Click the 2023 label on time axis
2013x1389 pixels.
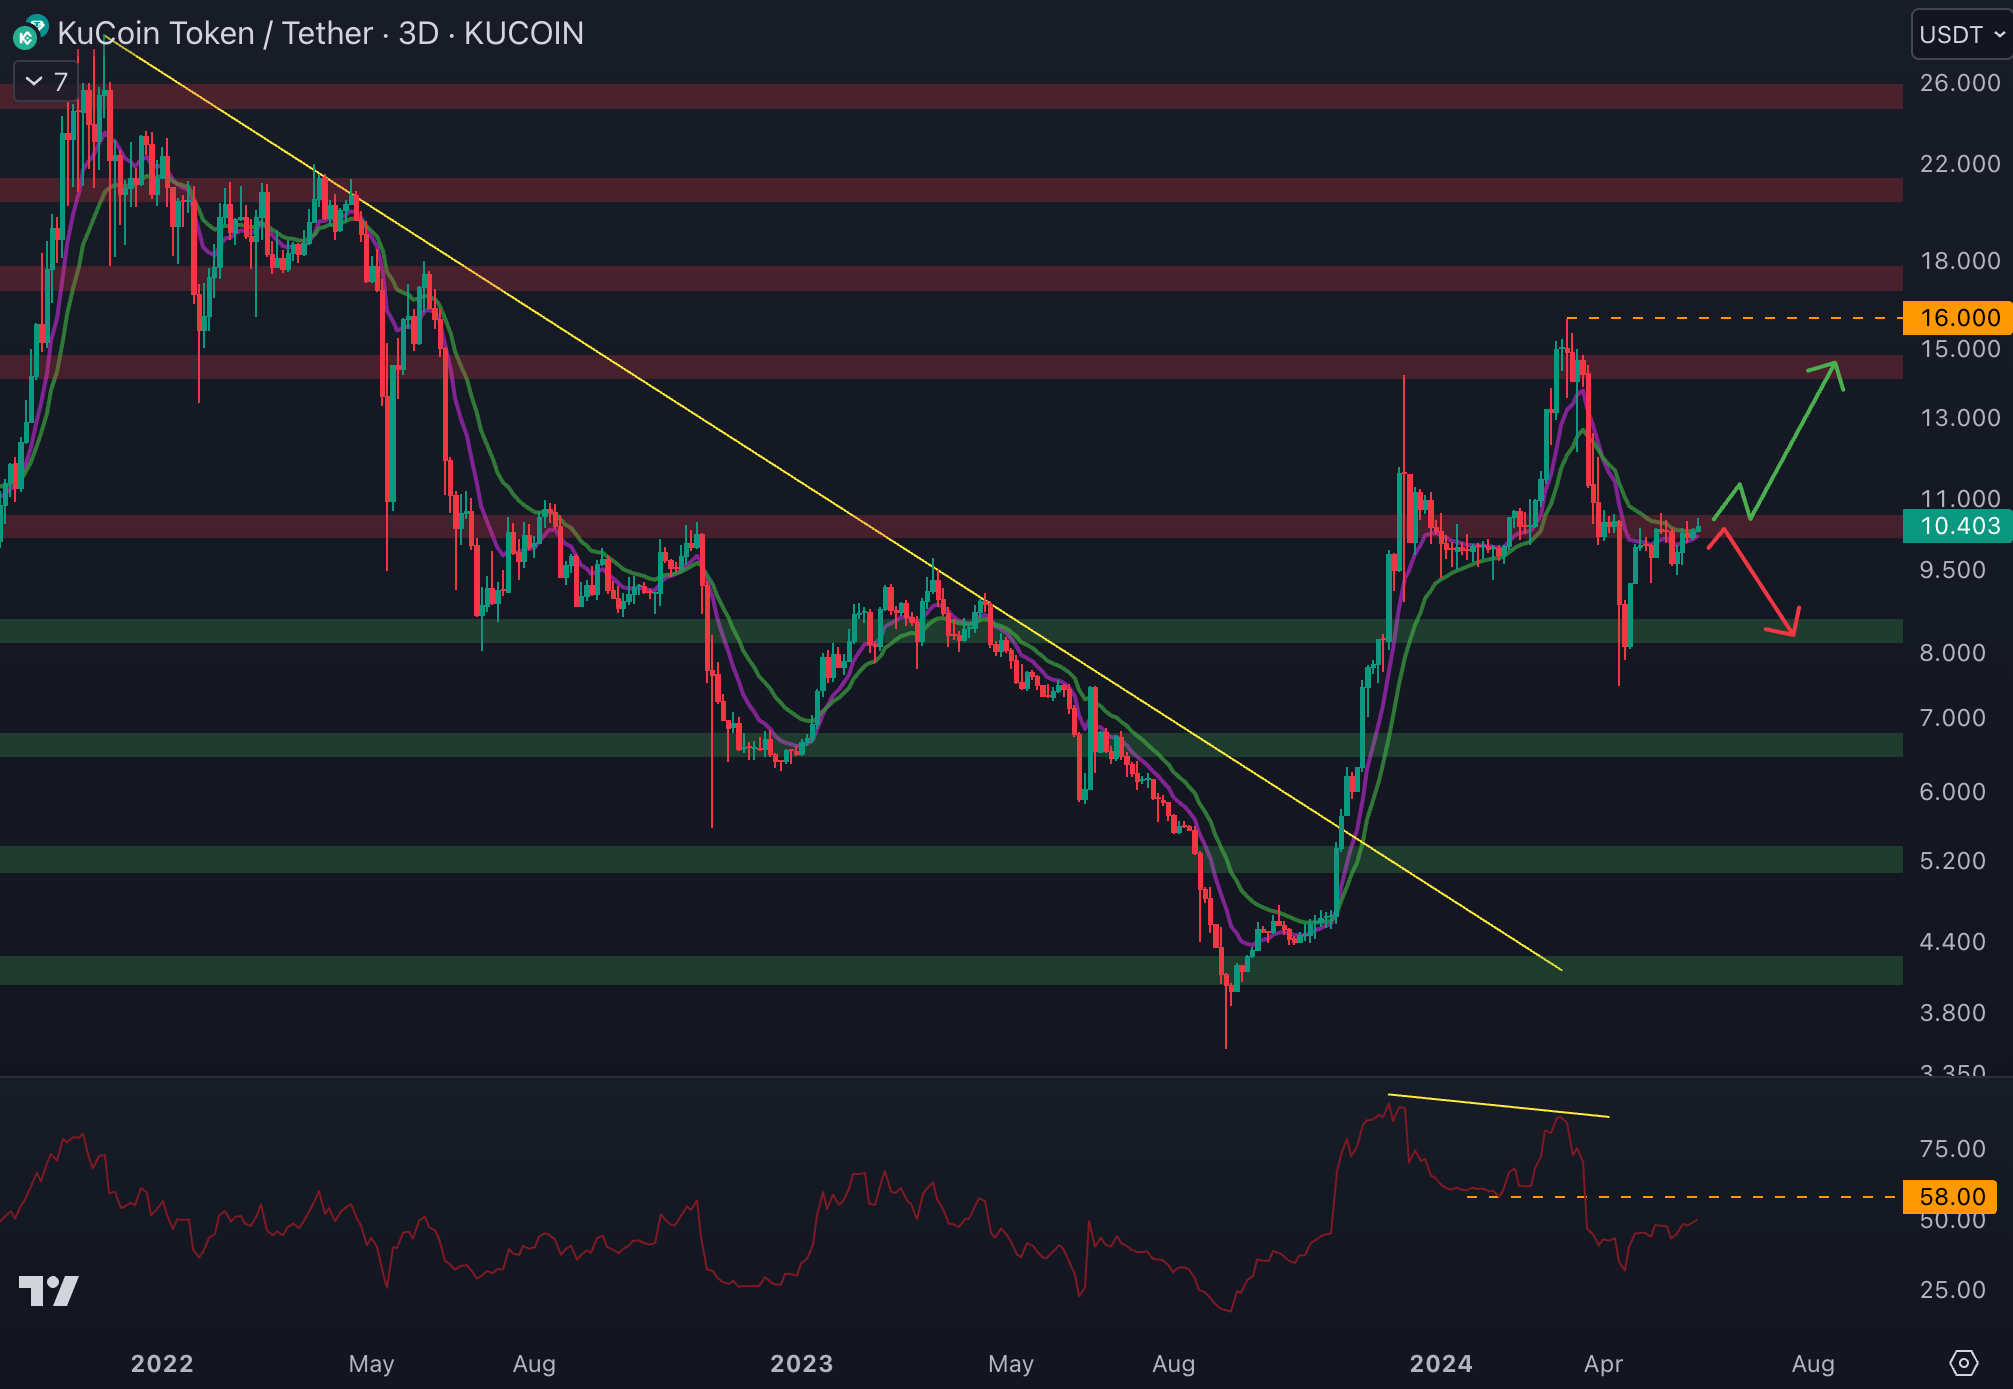click(x=801, y=1363)
